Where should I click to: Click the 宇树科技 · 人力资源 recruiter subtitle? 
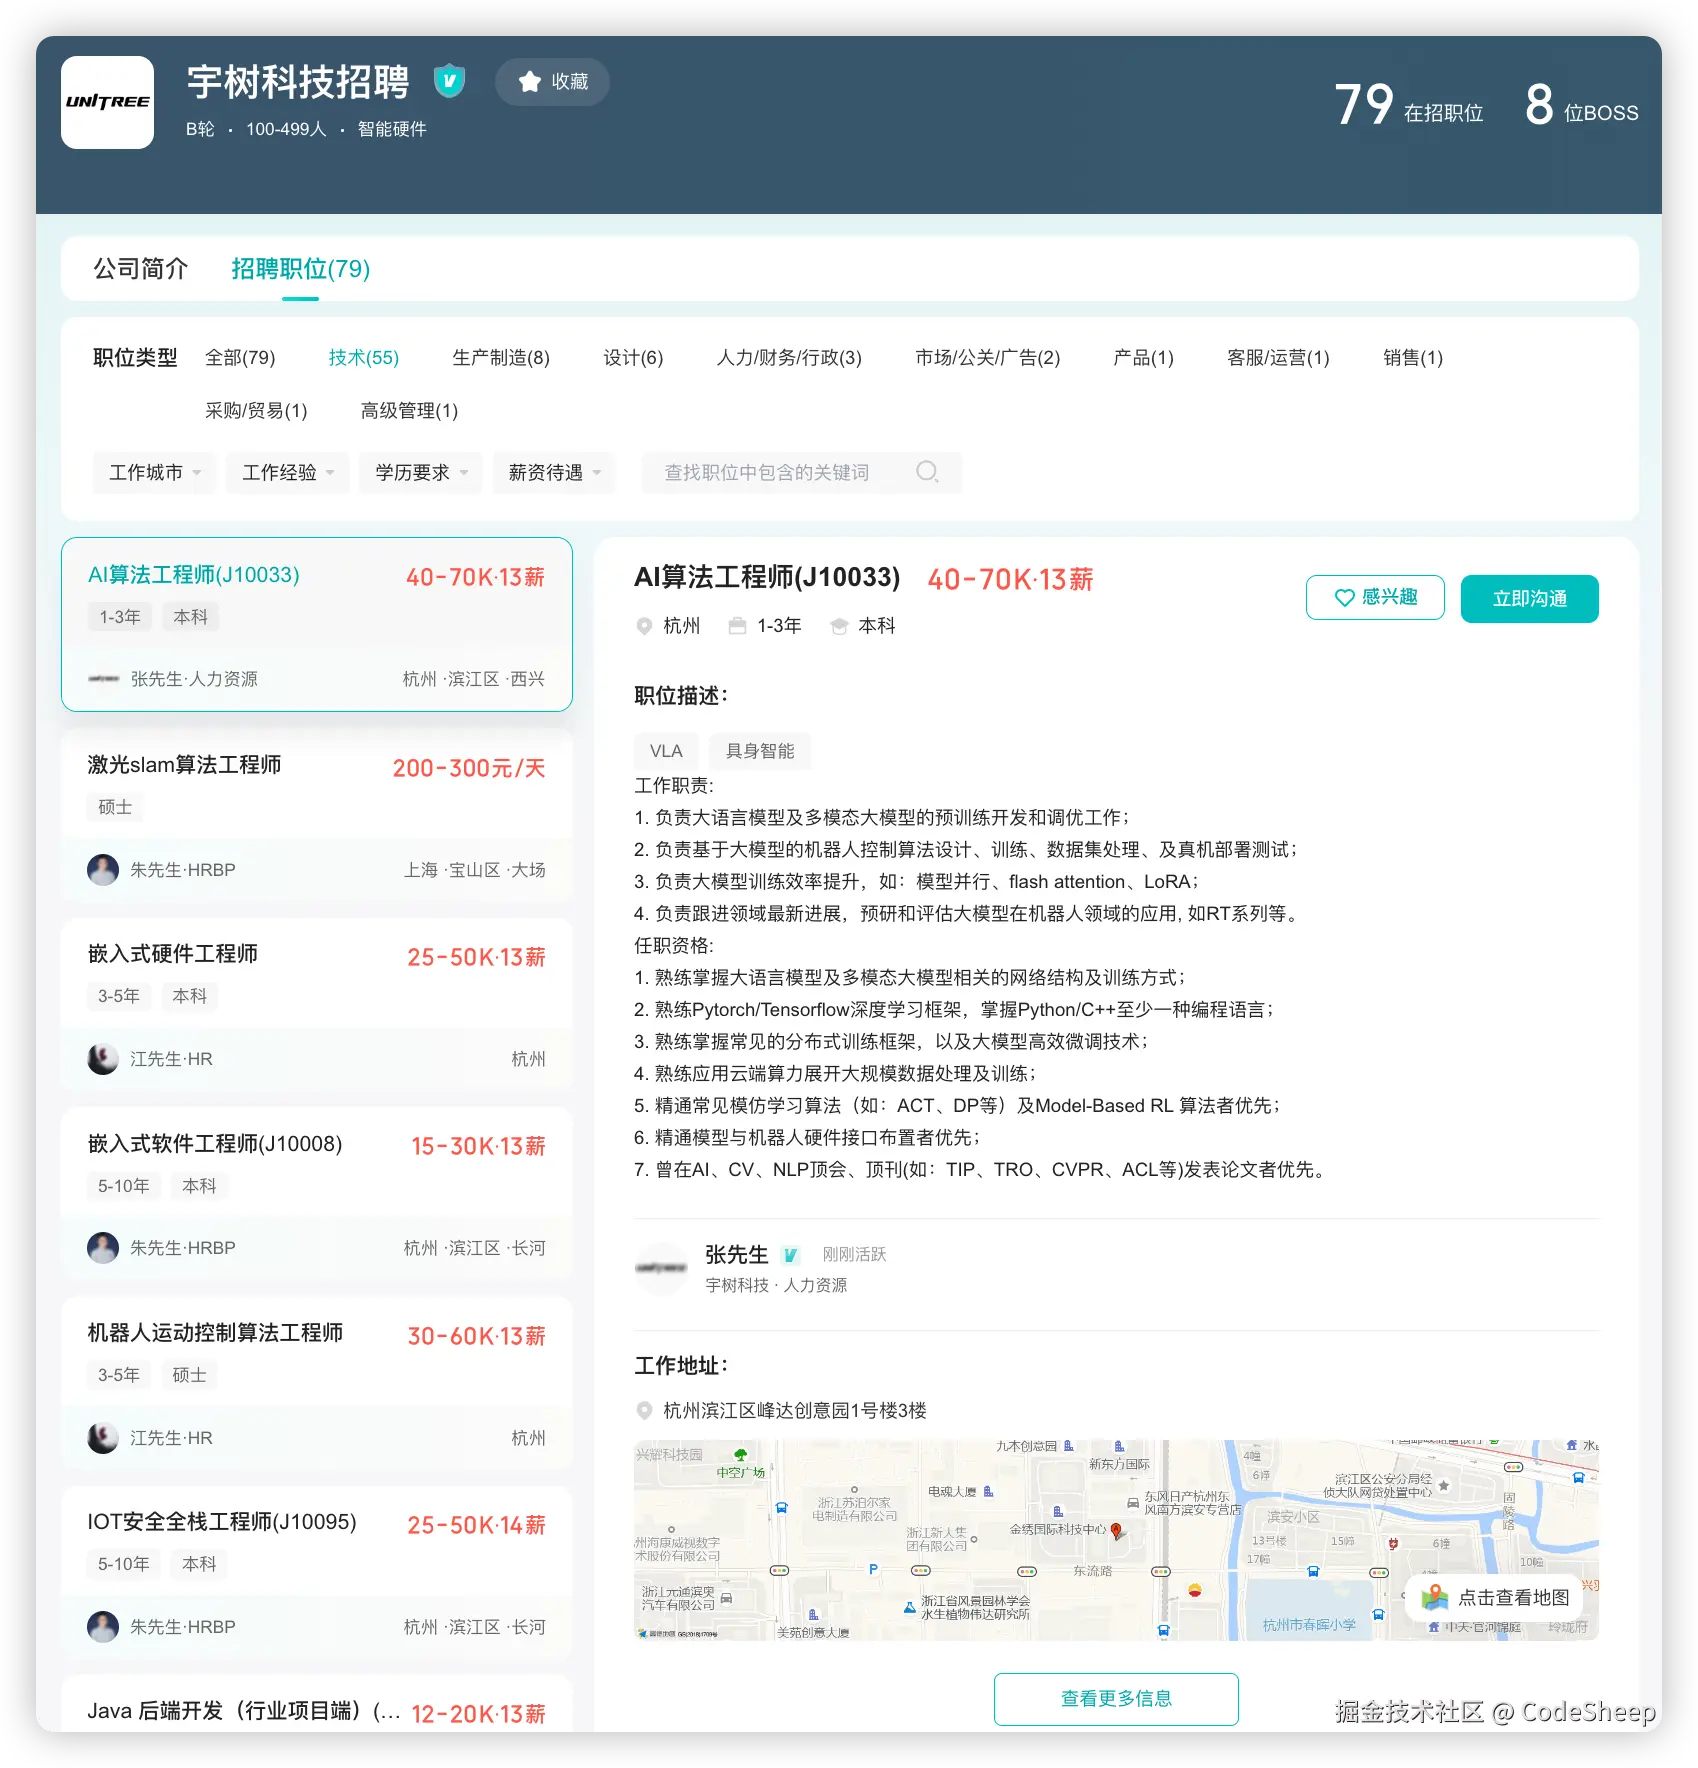776,1285
